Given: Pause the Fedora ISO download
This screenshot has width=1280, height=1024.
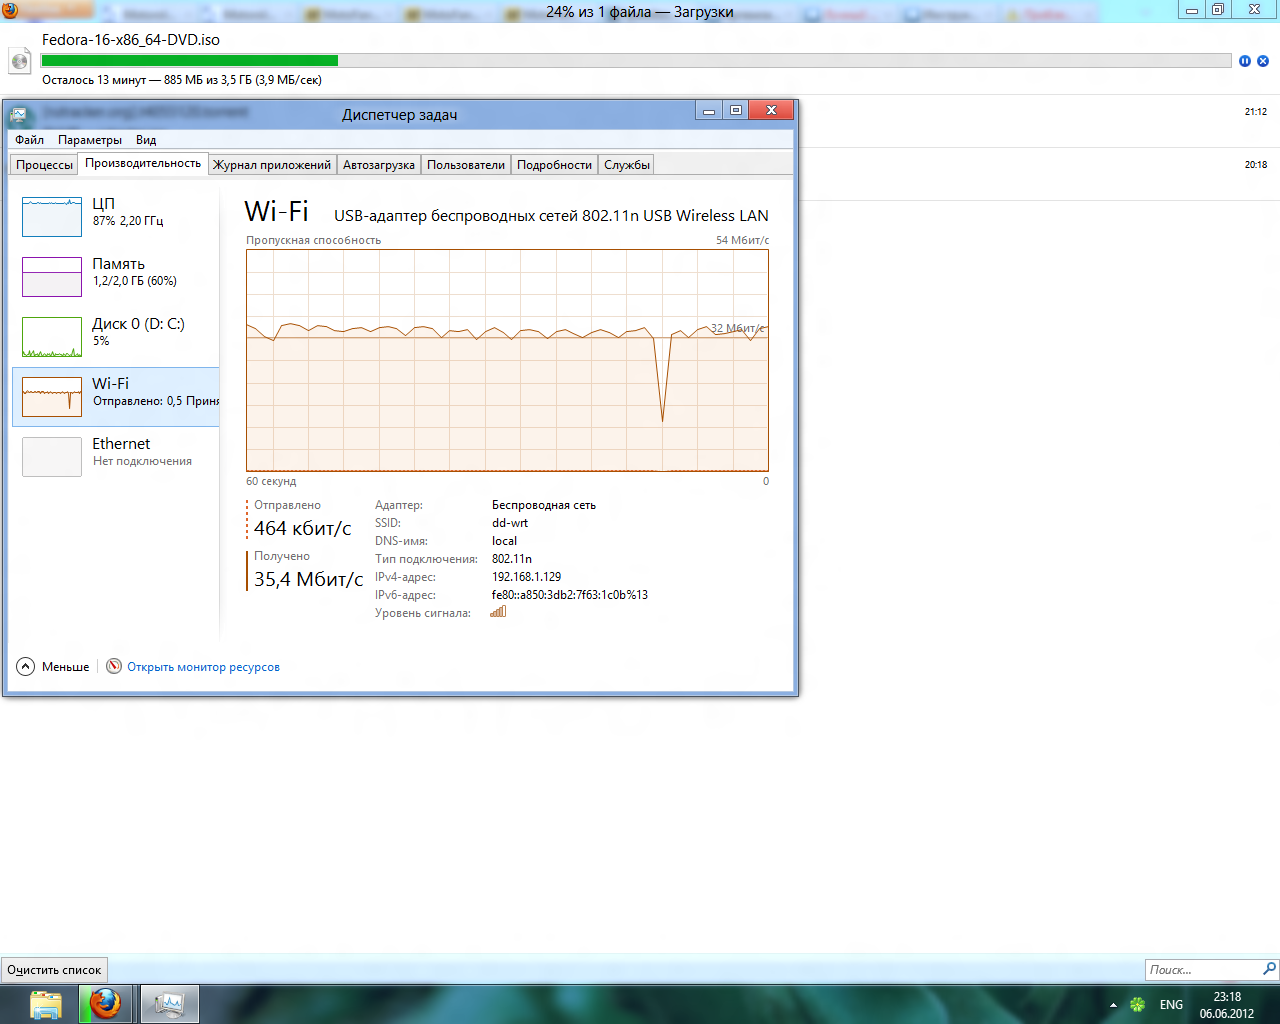Looking at the screenshot, I should 1245,61.
